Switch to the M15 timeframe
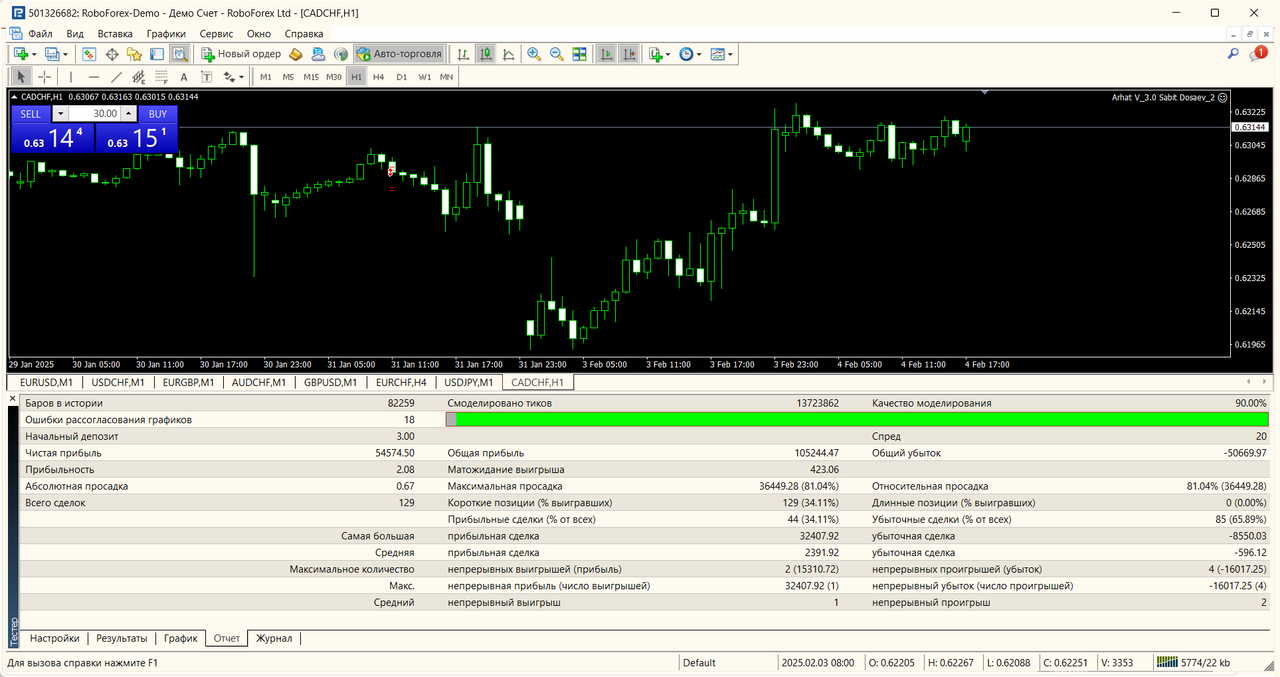The width and height of the screenshot is (1280, 677). pos(311,76)
